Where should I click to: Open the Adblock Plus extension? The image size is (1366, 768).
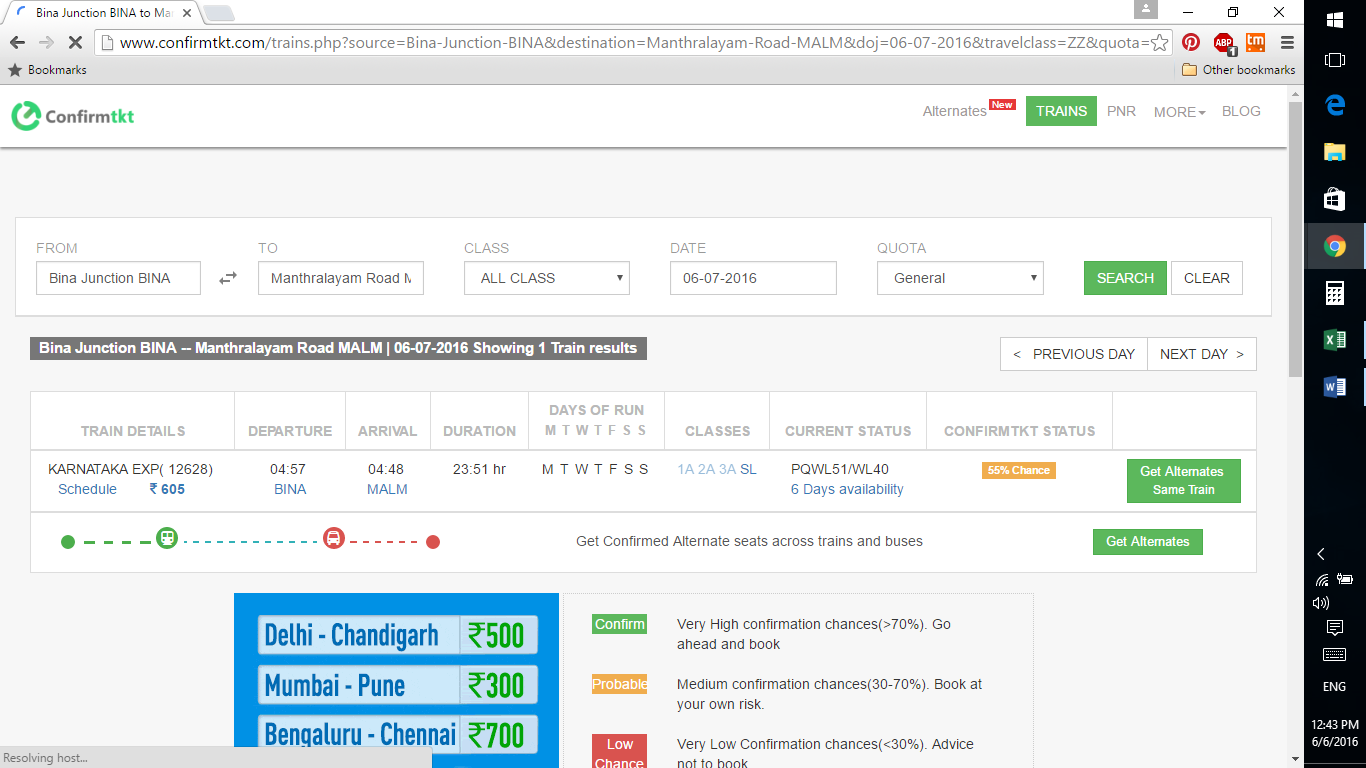pos(1221,43)
